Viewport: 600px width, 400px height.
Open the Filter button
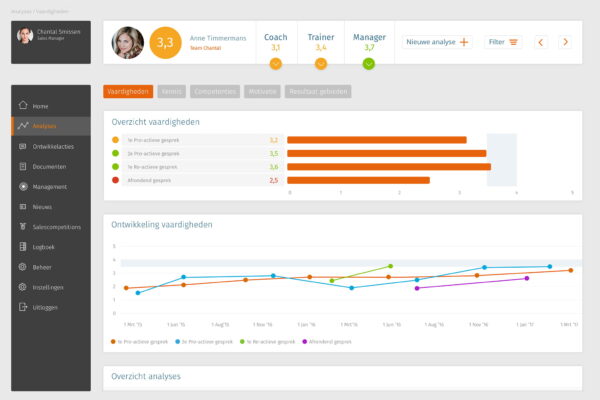[503, 42]
